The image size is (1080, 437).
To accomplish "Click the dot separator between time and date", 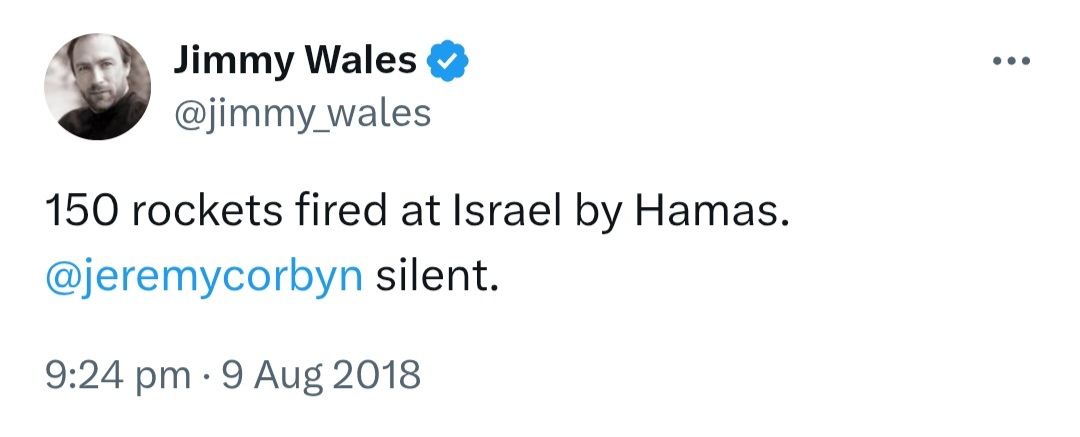I will [x=208, y=376].
